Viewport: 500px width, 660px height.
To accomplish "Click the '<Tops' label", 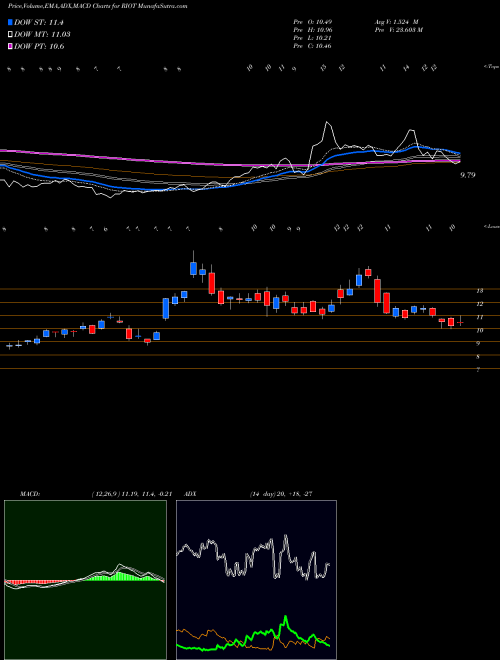I will [491, 67].
